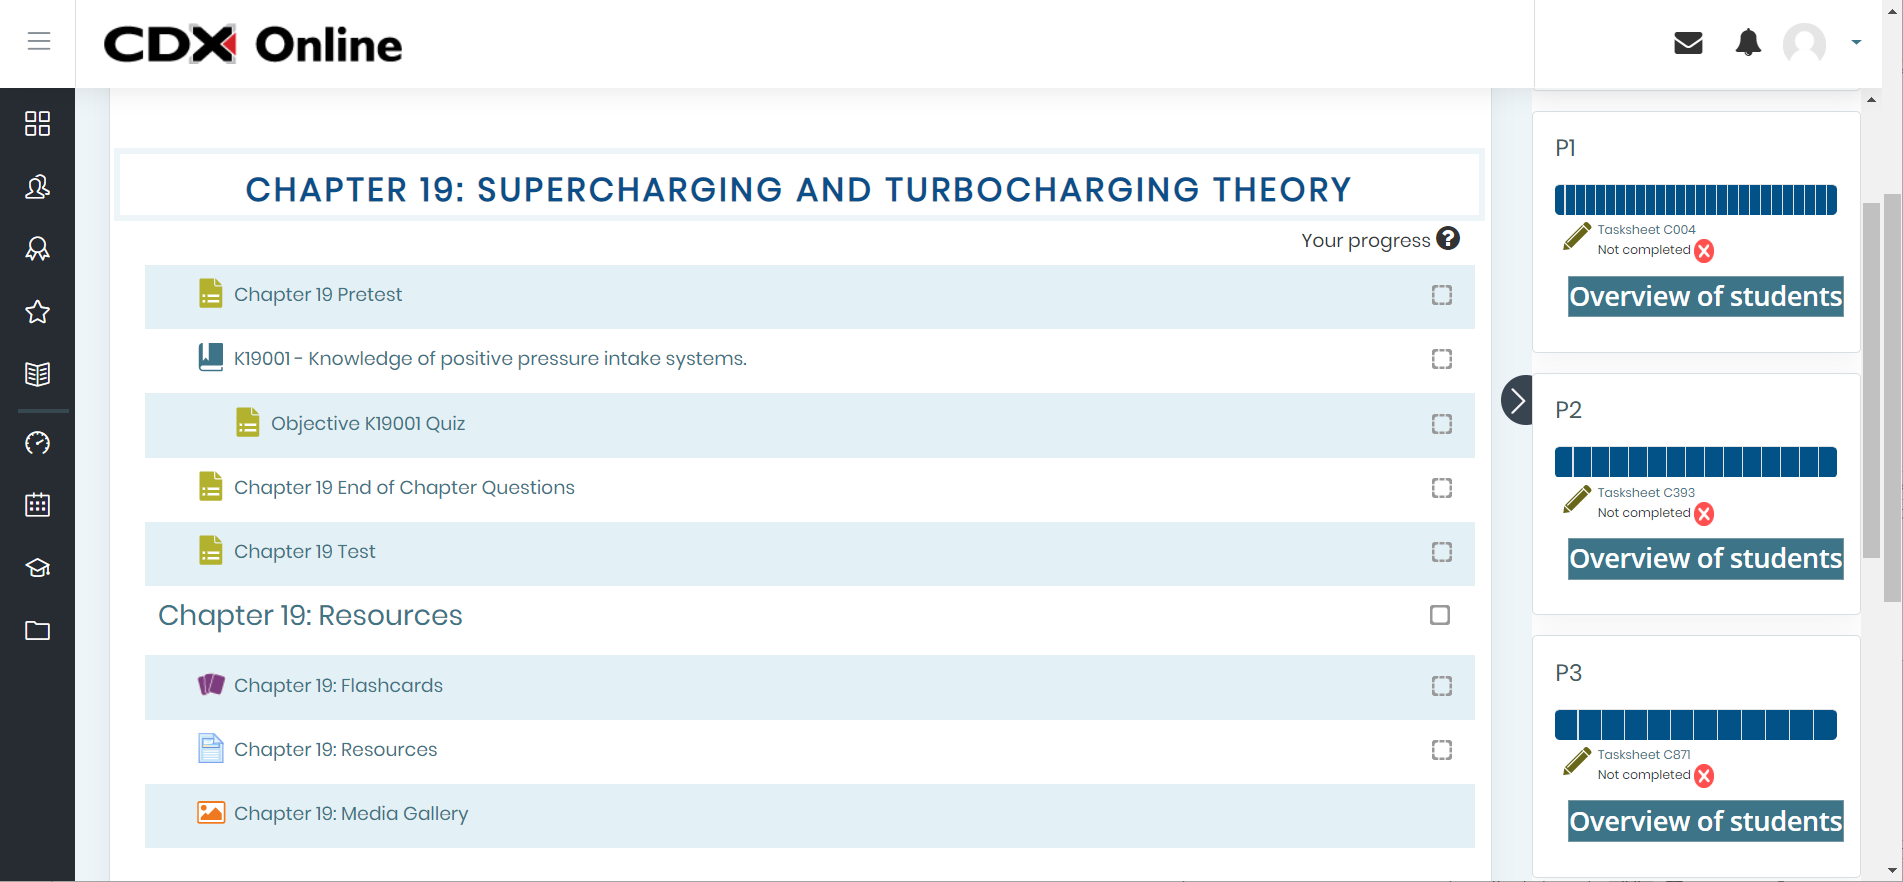Open Objective K19001 Quiz
1903x882 pixels.
pyautogui.click(x=367, y=424)
